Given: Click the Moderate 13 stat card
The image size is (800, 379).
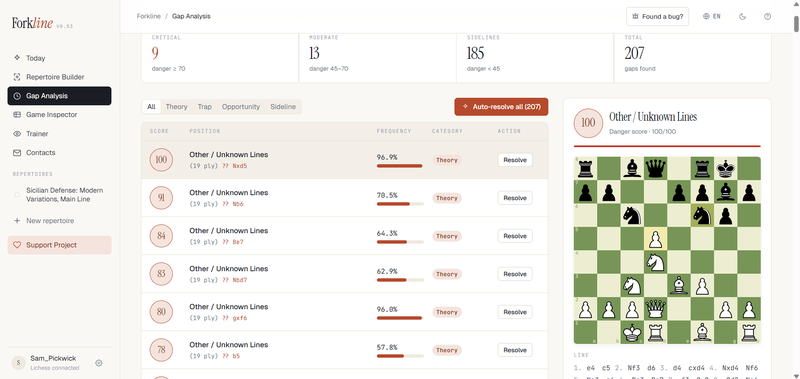Looking at the screenshot, I should 378,57.
